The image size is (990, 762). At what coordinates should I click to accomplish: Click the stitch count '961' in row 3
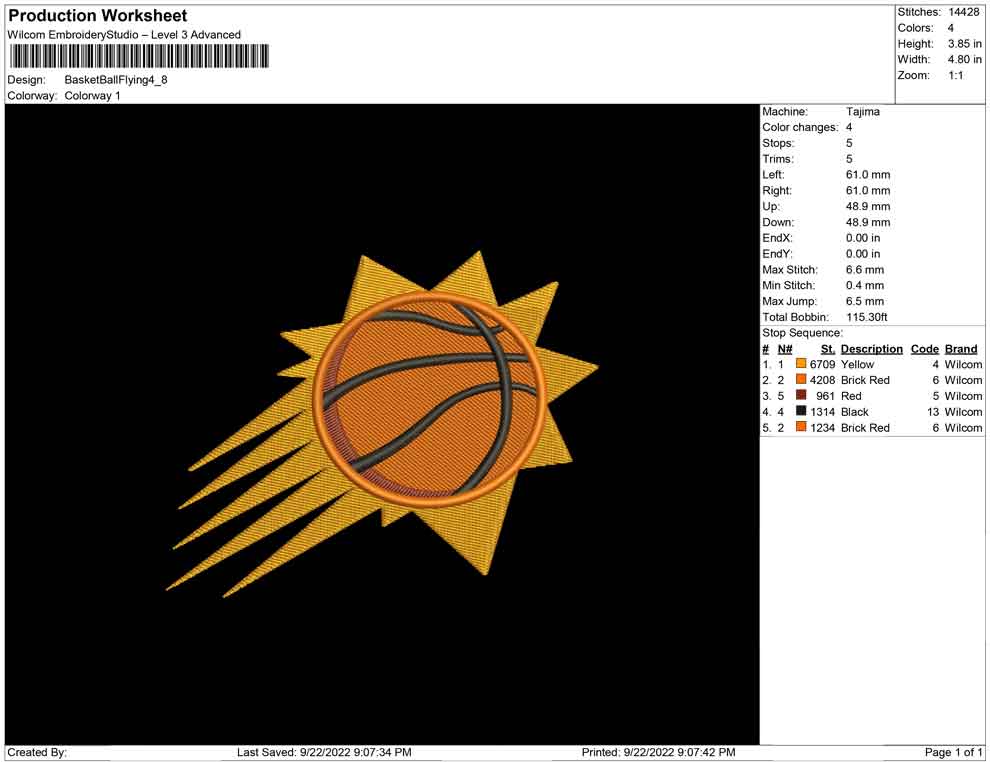[825, 396]
